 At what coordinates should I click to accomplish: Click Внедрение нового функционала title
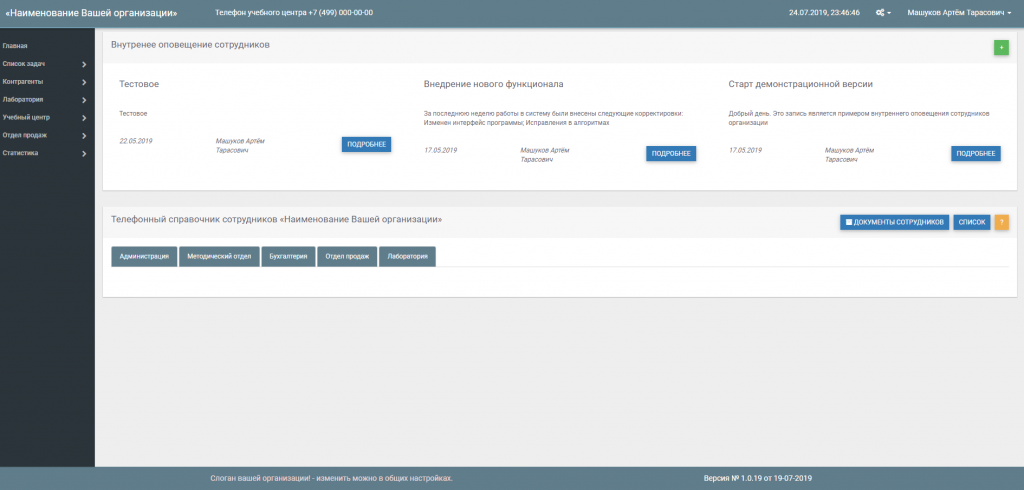494,84
